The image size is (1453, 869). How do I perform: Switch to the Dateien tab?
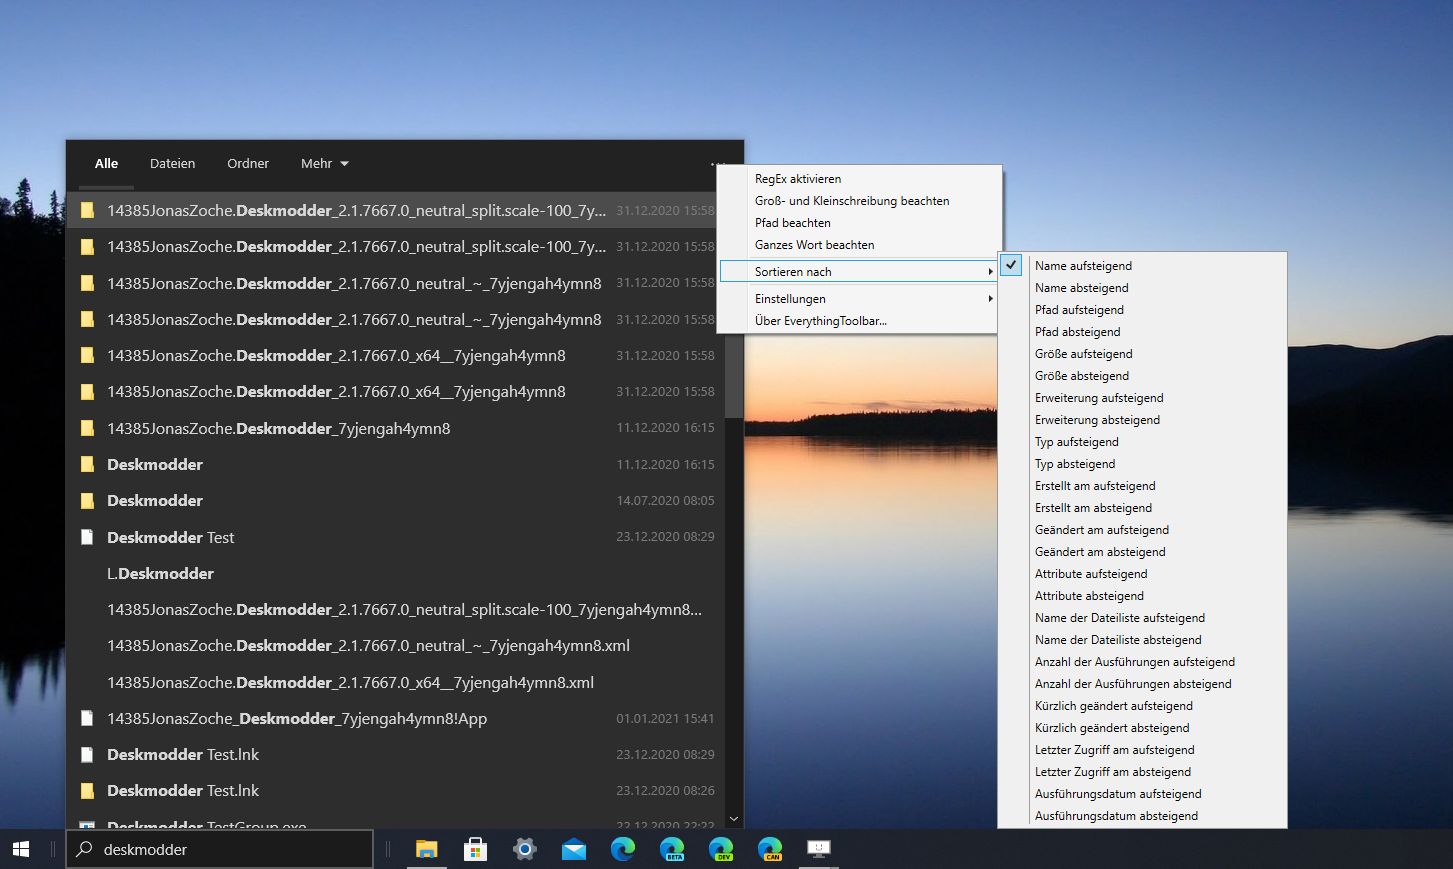(173, 163)
